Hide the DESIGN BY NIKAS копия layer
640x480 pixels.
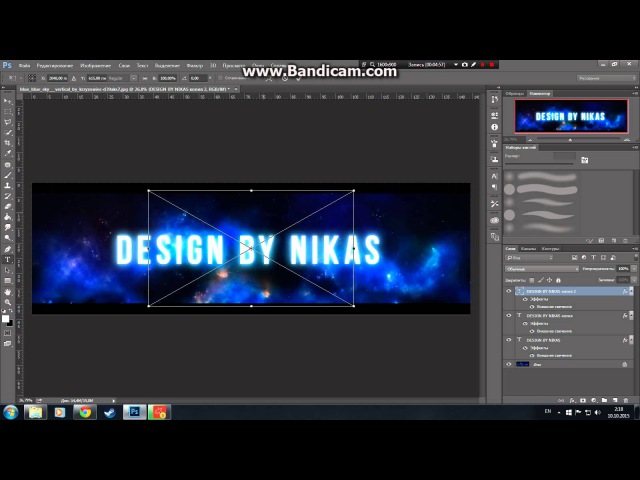pos(509,316)
